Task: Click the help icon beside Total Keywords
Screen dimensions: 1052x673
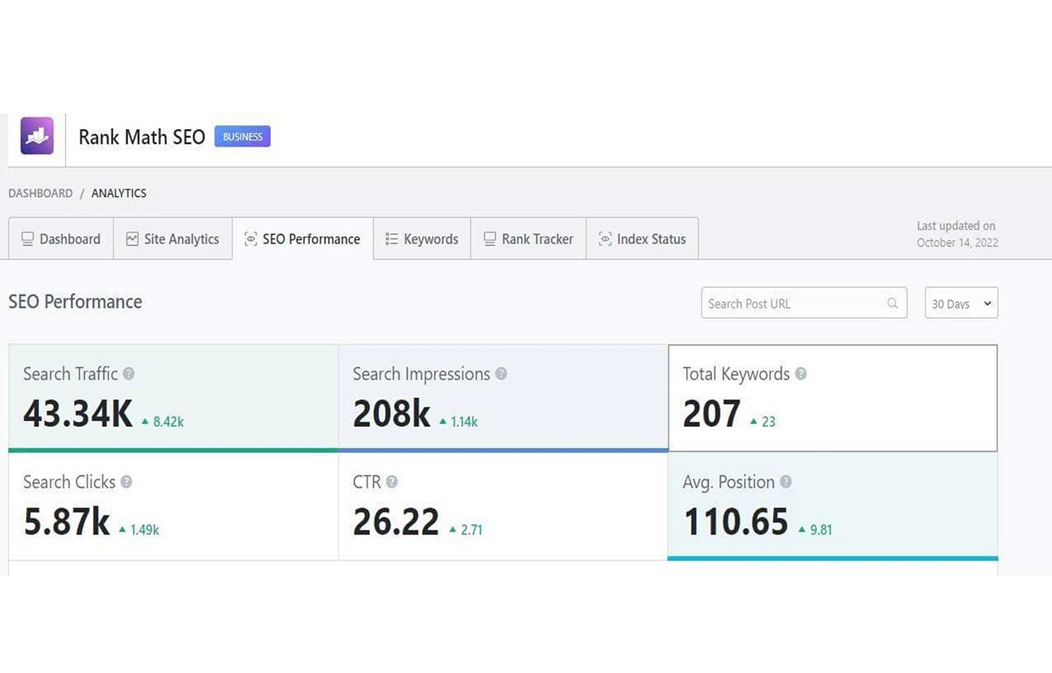Action: pos(801,374)
